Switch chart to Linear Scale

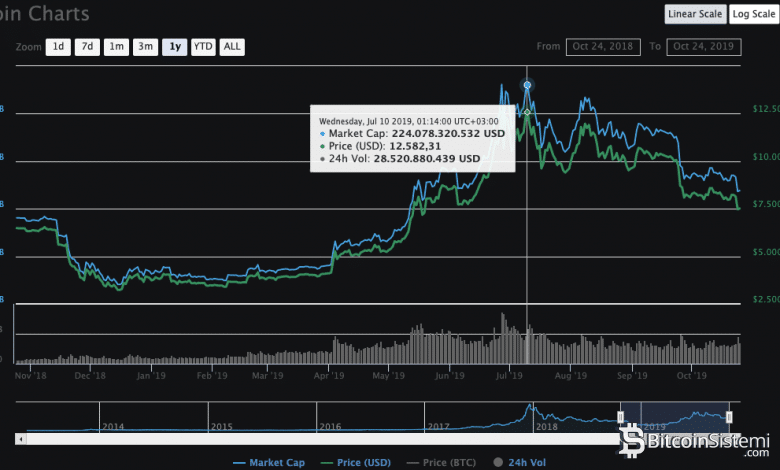coord(695,14)
